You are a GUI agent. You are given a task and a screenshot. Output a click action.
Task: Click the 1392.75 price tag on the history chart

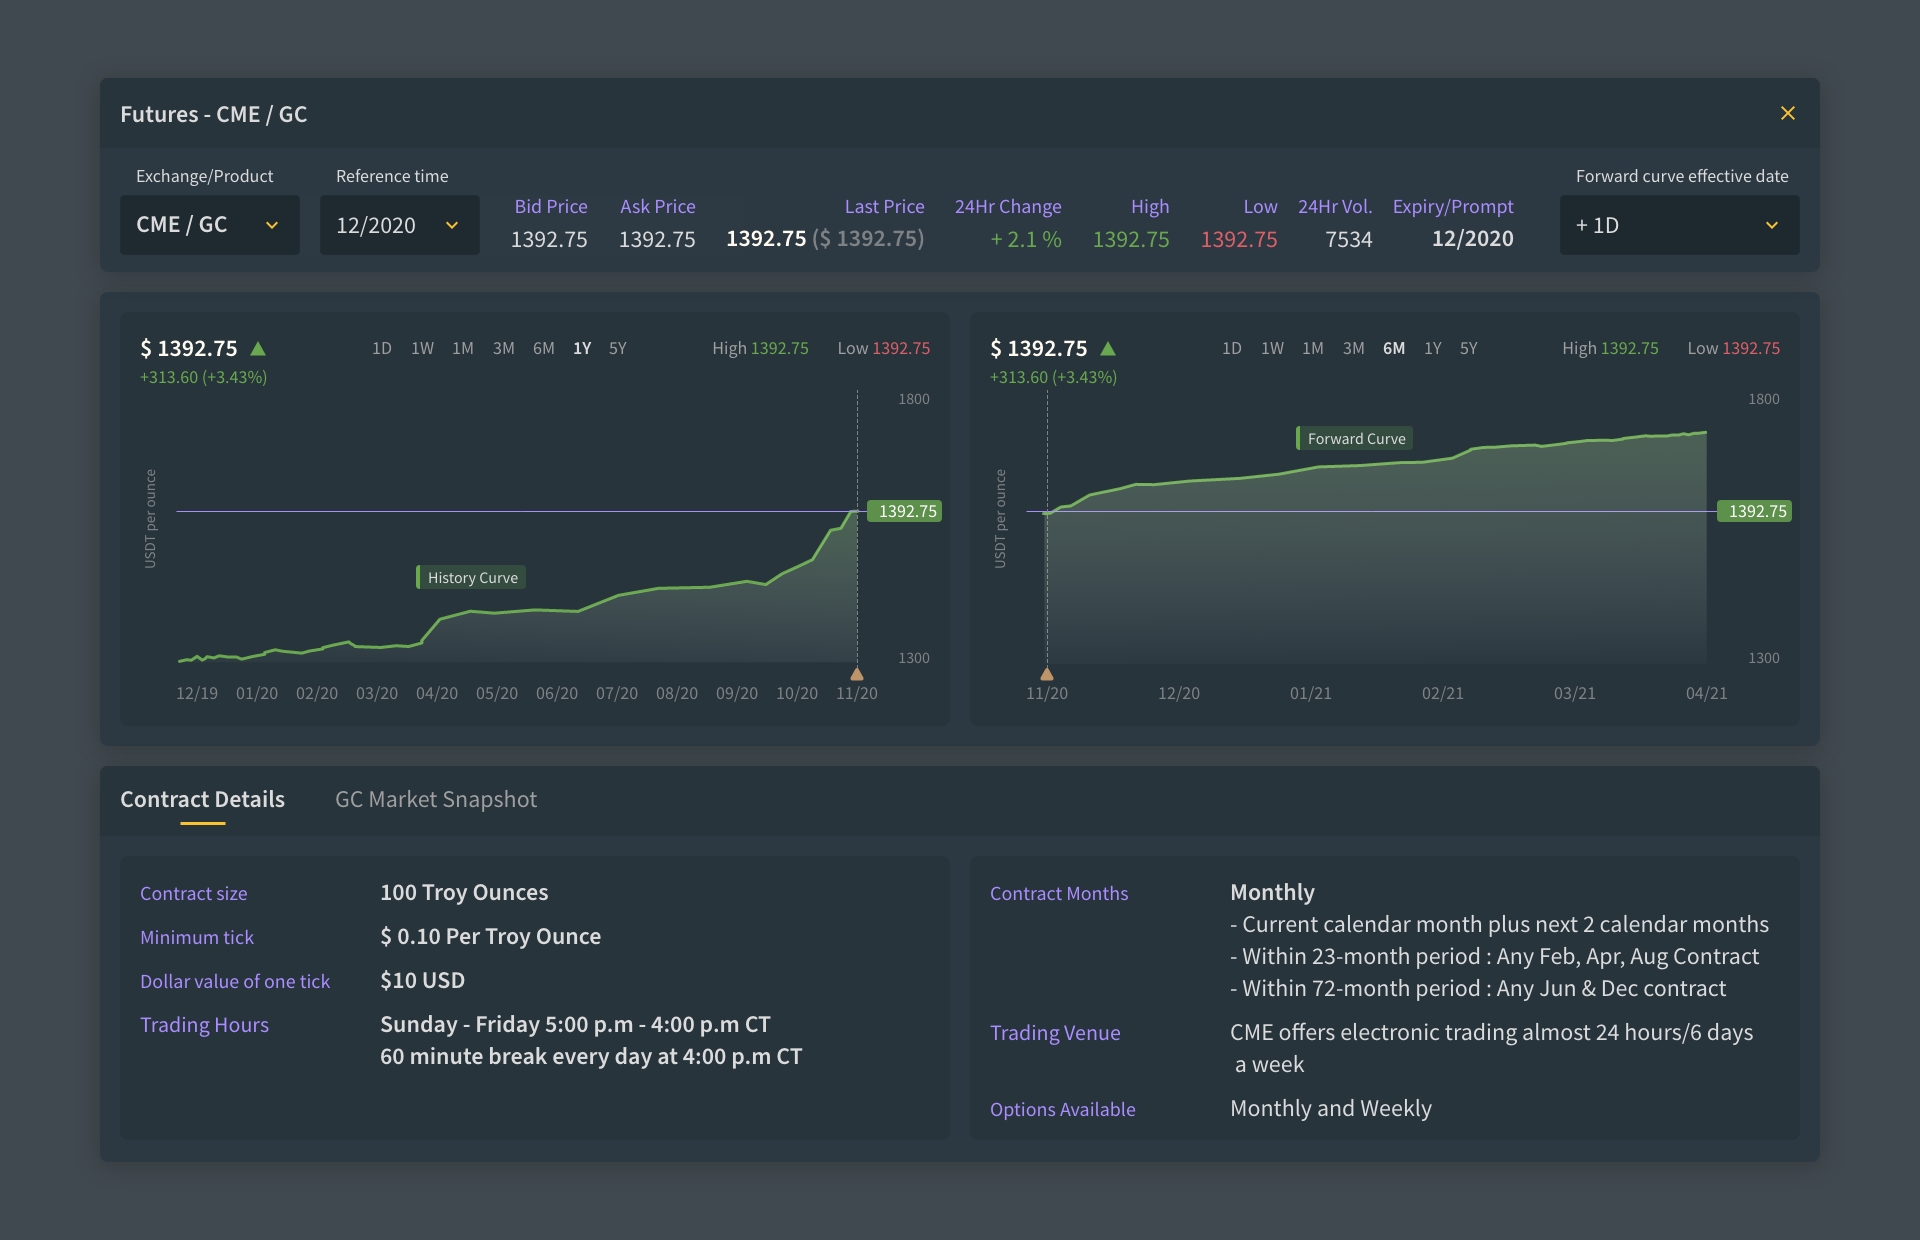tap(905, 511)
